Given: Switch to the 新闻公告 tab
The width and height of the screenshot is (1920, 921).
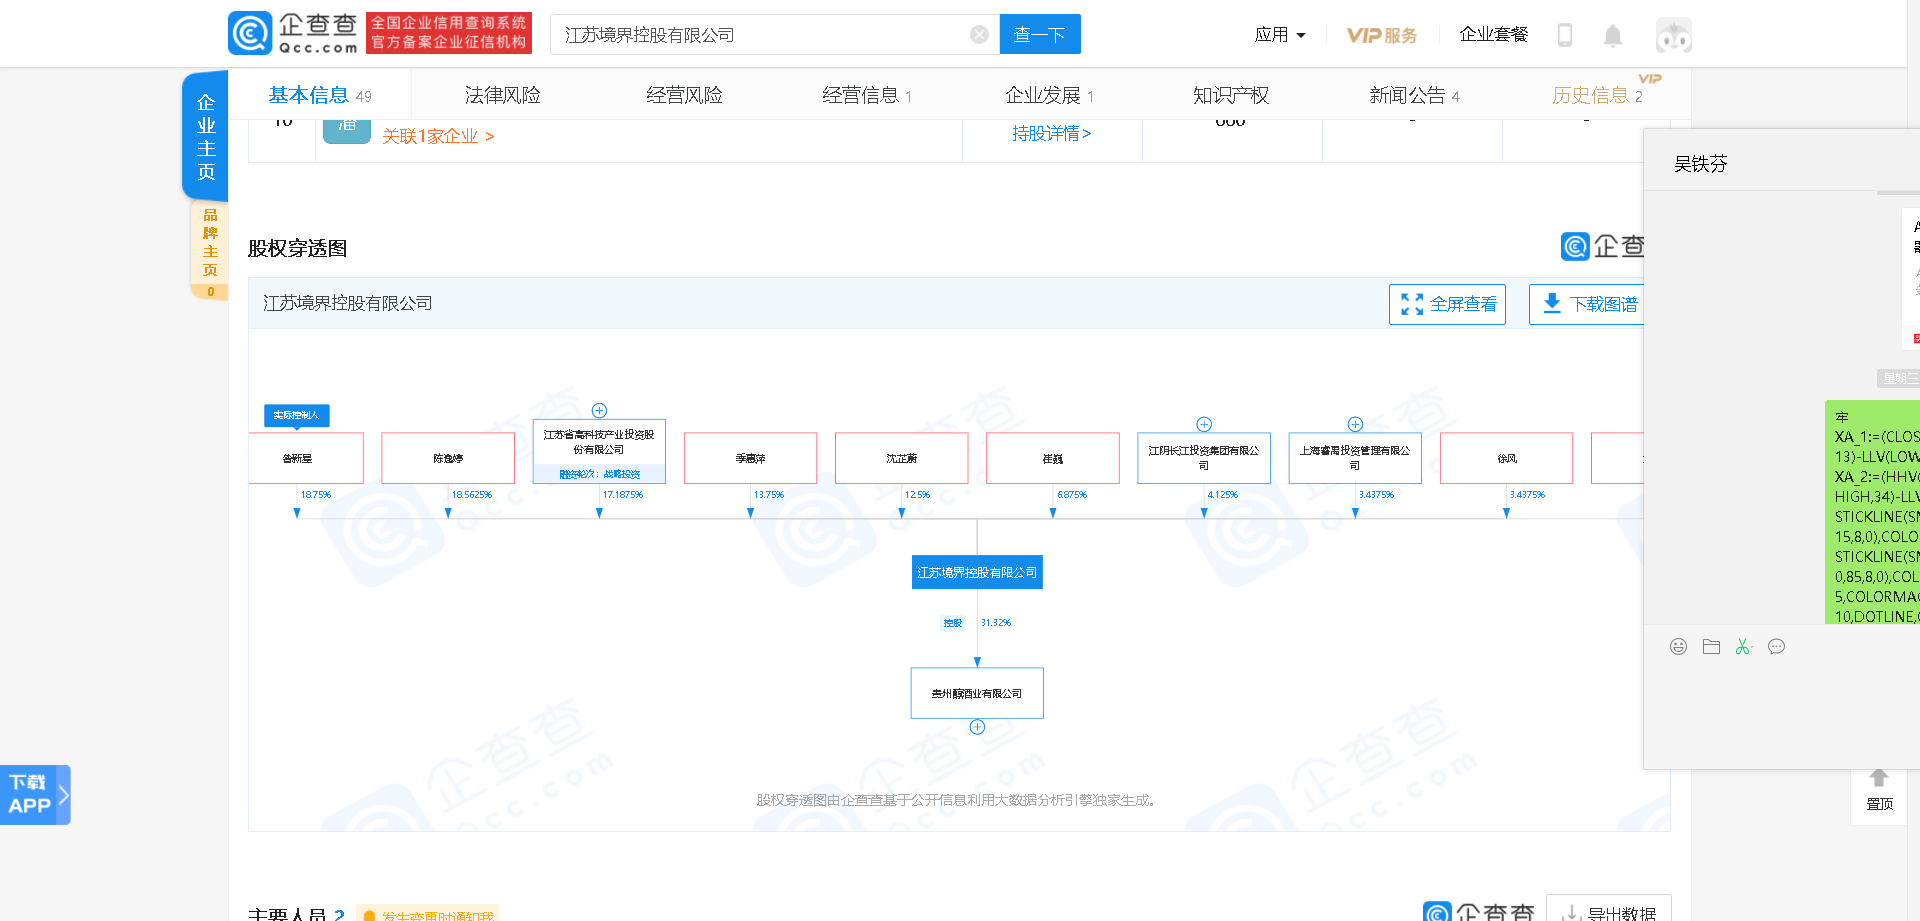Looking at the screenshot, I should point(1414,95).
